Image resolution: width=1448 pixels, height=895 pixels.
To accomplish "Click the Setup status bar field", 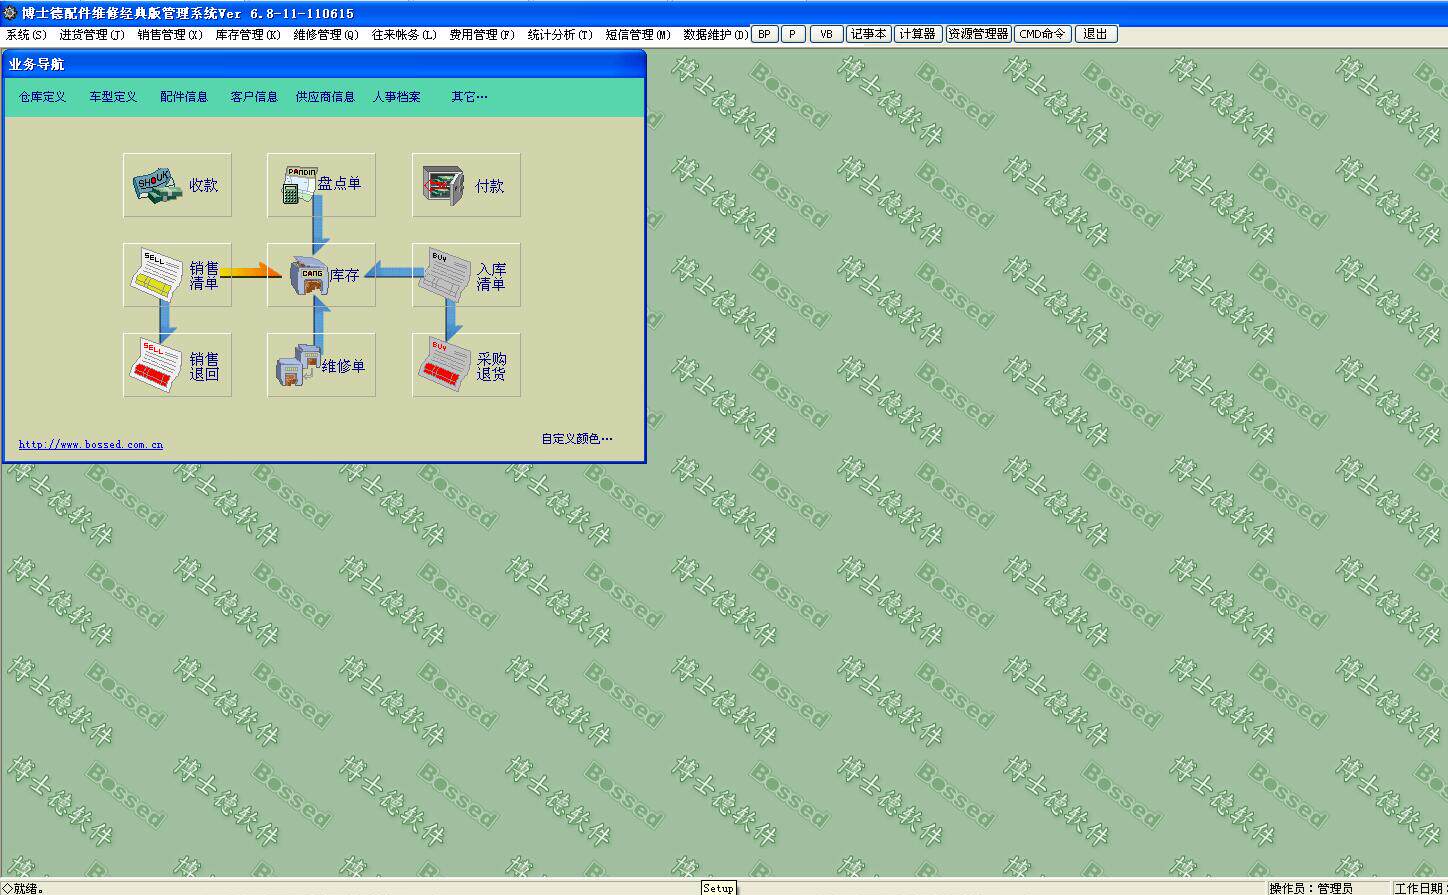I will 718,887.
